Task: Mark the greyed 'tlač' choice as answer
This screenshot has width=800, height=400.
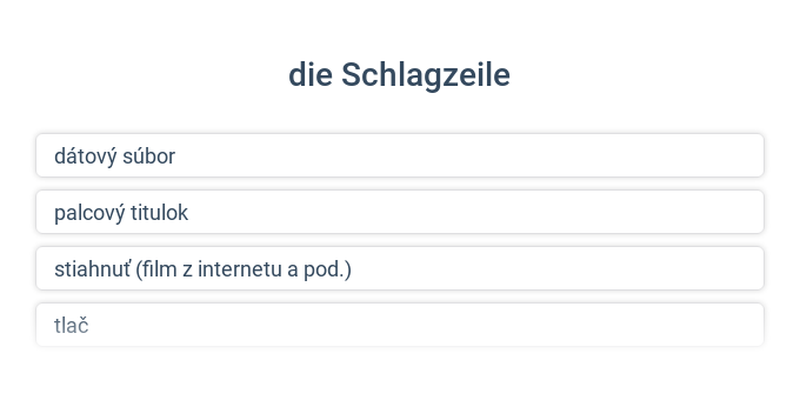Action: (399, 325)
